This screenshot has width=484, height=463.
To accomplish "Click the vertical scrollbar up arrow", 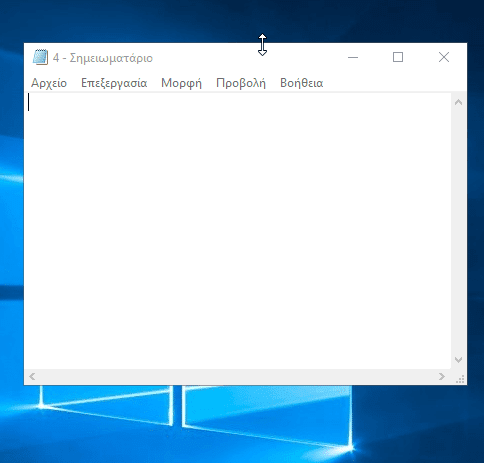I will tap(458, 102).
